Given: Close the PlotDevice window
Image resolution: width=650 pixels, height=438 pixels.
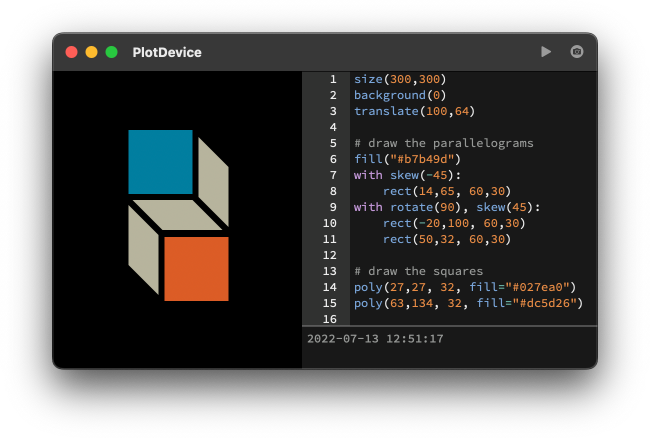Looking at the screenshot, I should 71,52.
